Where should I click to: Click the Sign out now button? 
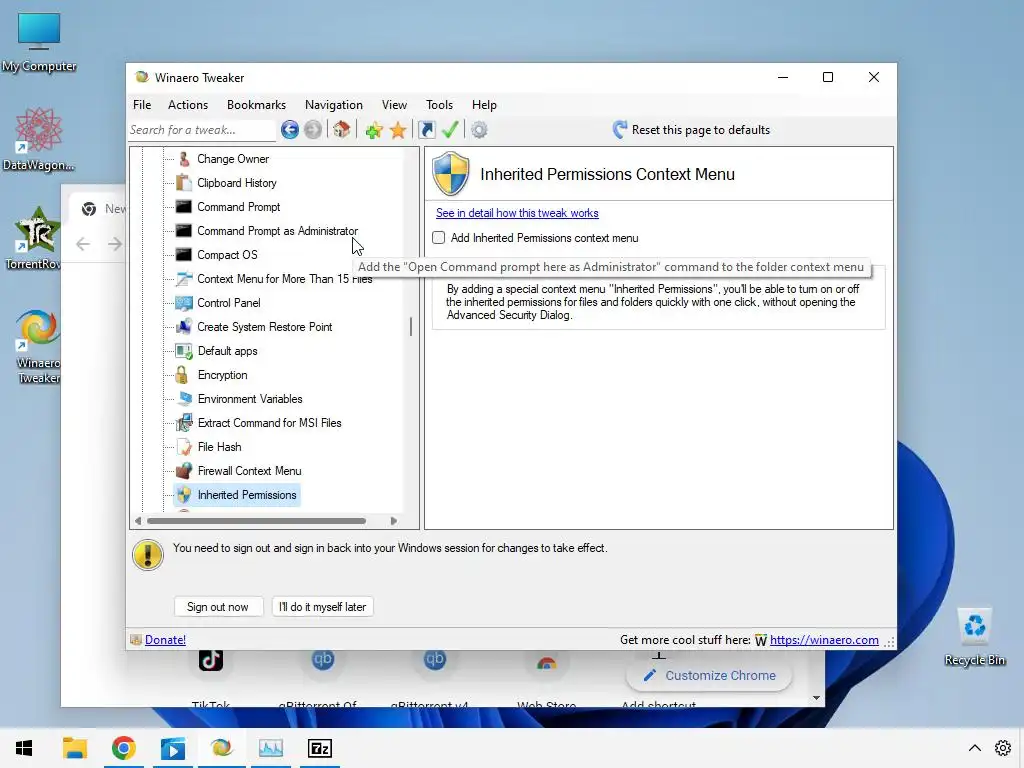pos(218,607)
